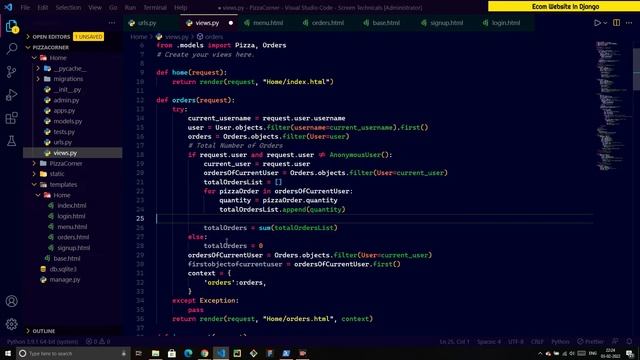640x360 pixels.
Task: Open the Edit menu
Action: [x=42, y=7]
